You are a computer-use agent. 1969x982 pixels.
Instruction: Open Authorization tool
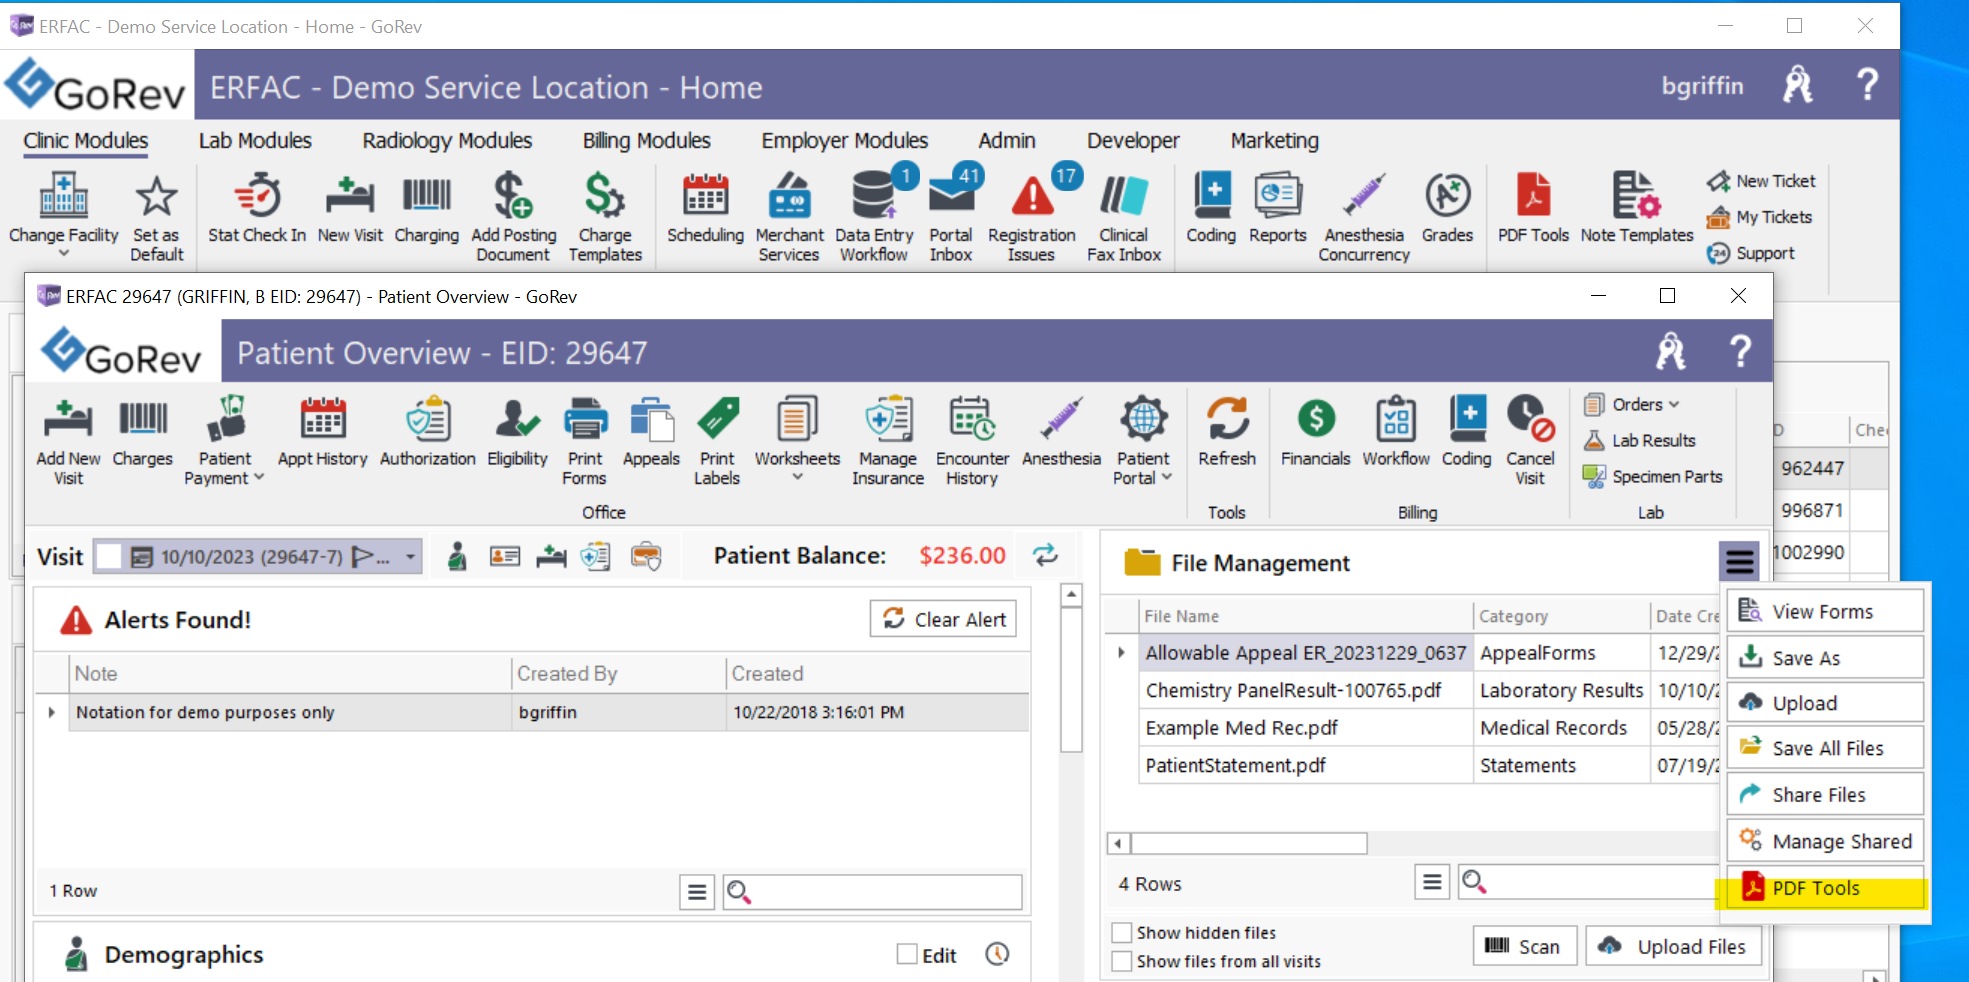pos(428,432)
